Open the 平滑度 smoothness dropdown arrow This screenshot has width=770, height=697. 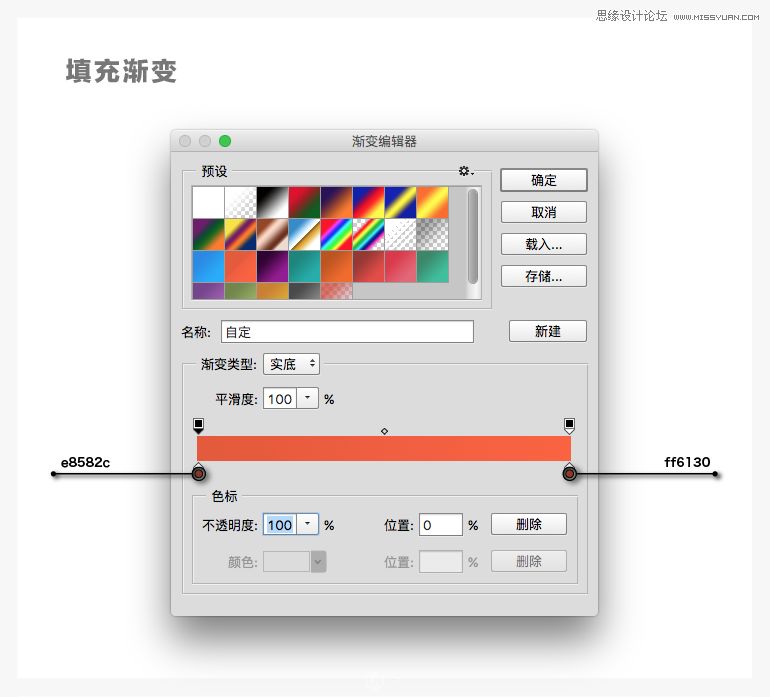(x=308, y=398)
